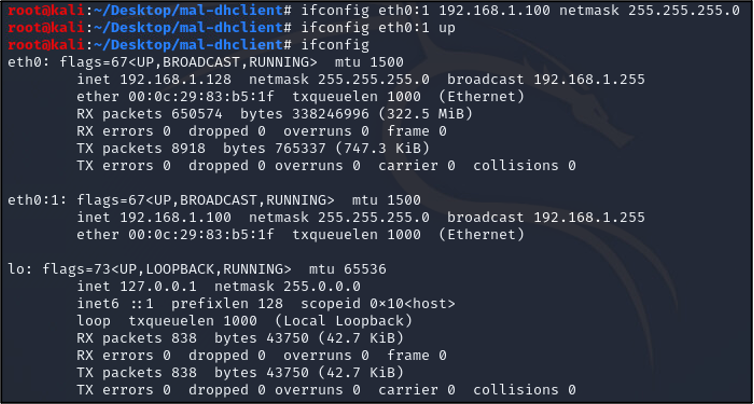This screenshot has height=404, width=754.
Task: Click 'RX packets 650574' text
Action: [150, 114]
